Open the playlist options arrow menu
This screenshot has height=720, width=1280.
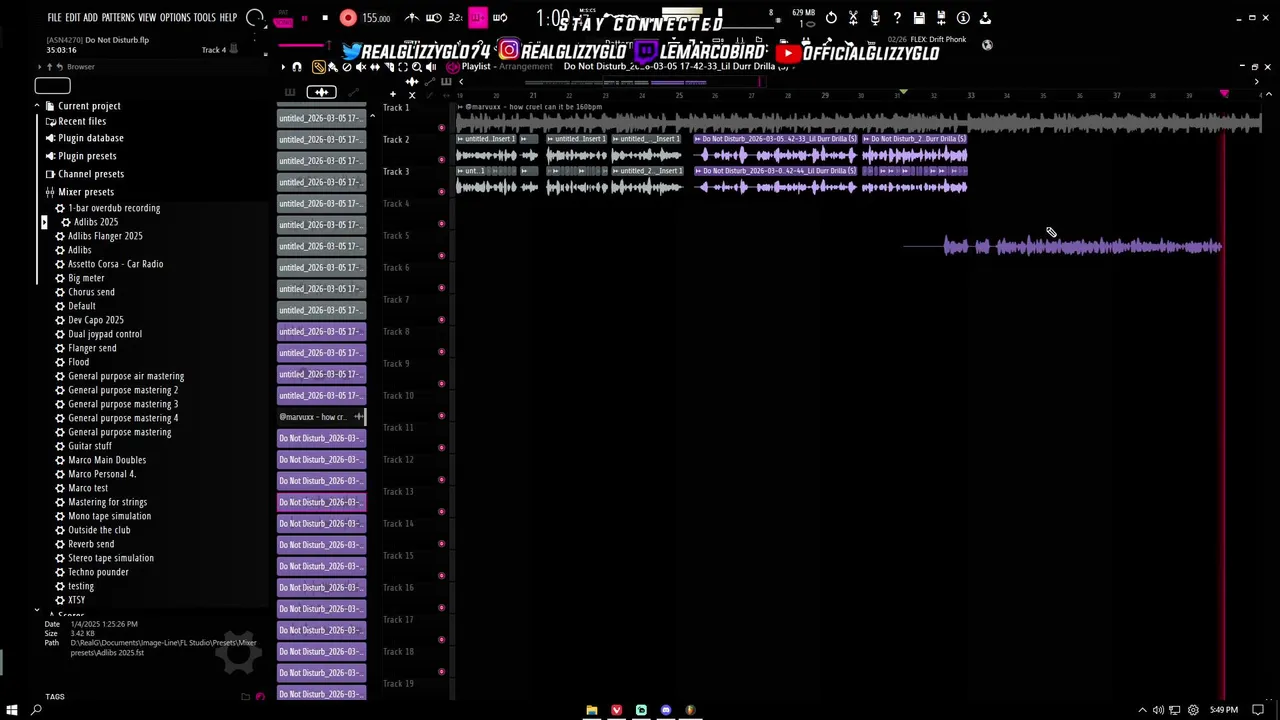pos(283,67)
